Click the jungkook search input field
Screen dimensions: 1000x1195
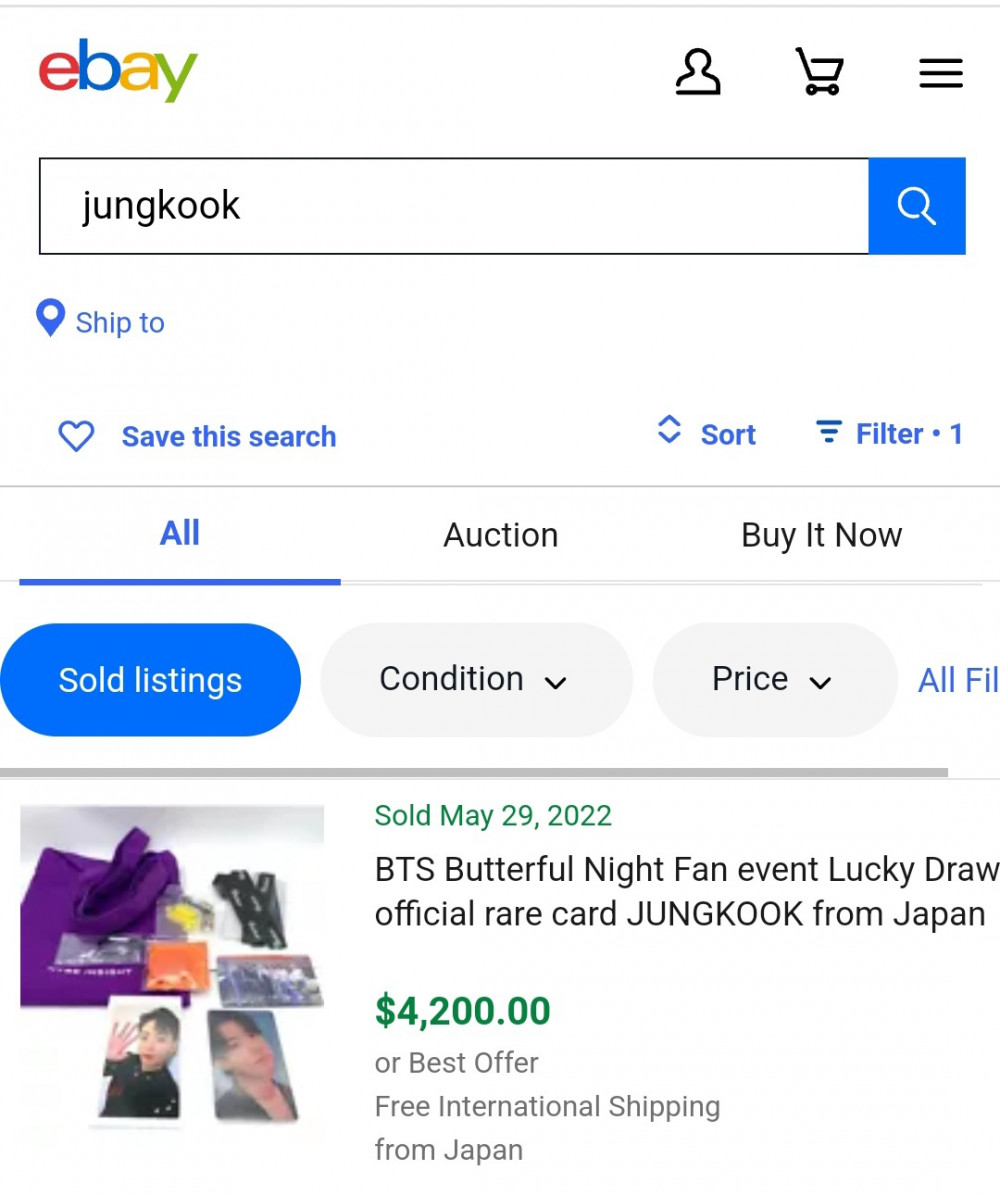click(454, 206)
